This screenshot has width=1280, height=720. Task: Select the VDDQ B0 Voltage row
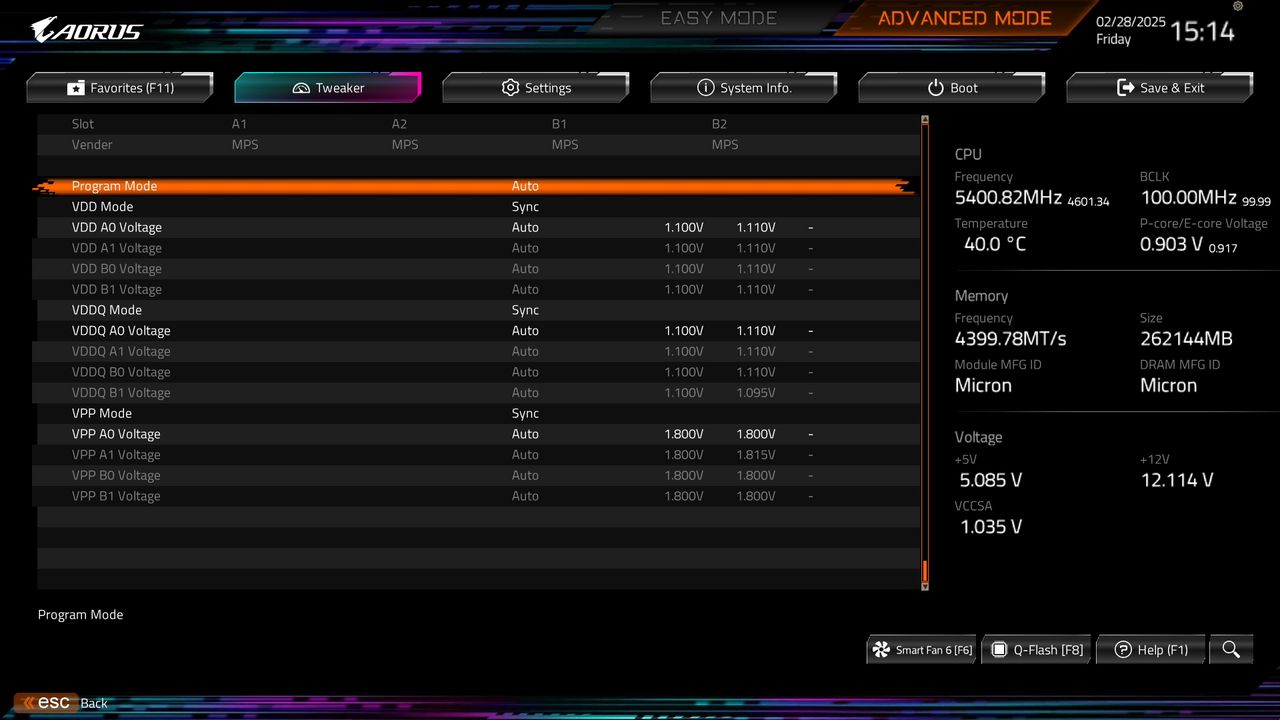(x=478, y=372)
